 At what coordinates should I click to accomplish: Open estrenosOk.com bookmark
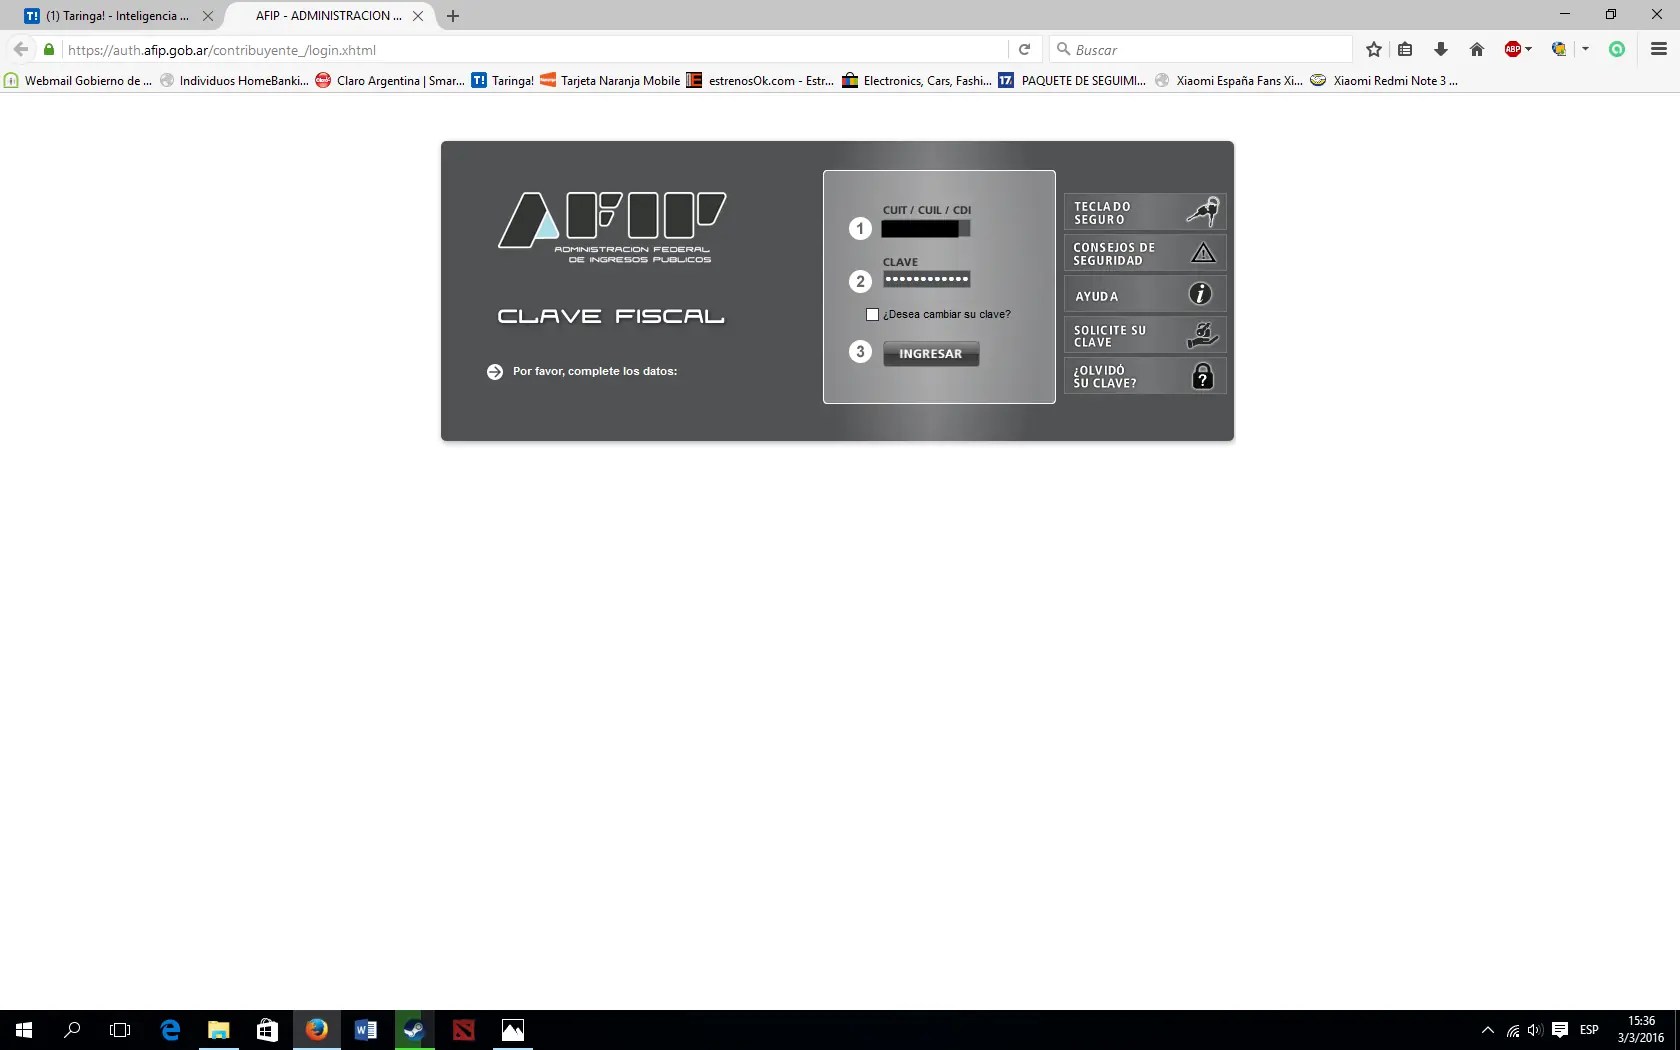(760, 81)
